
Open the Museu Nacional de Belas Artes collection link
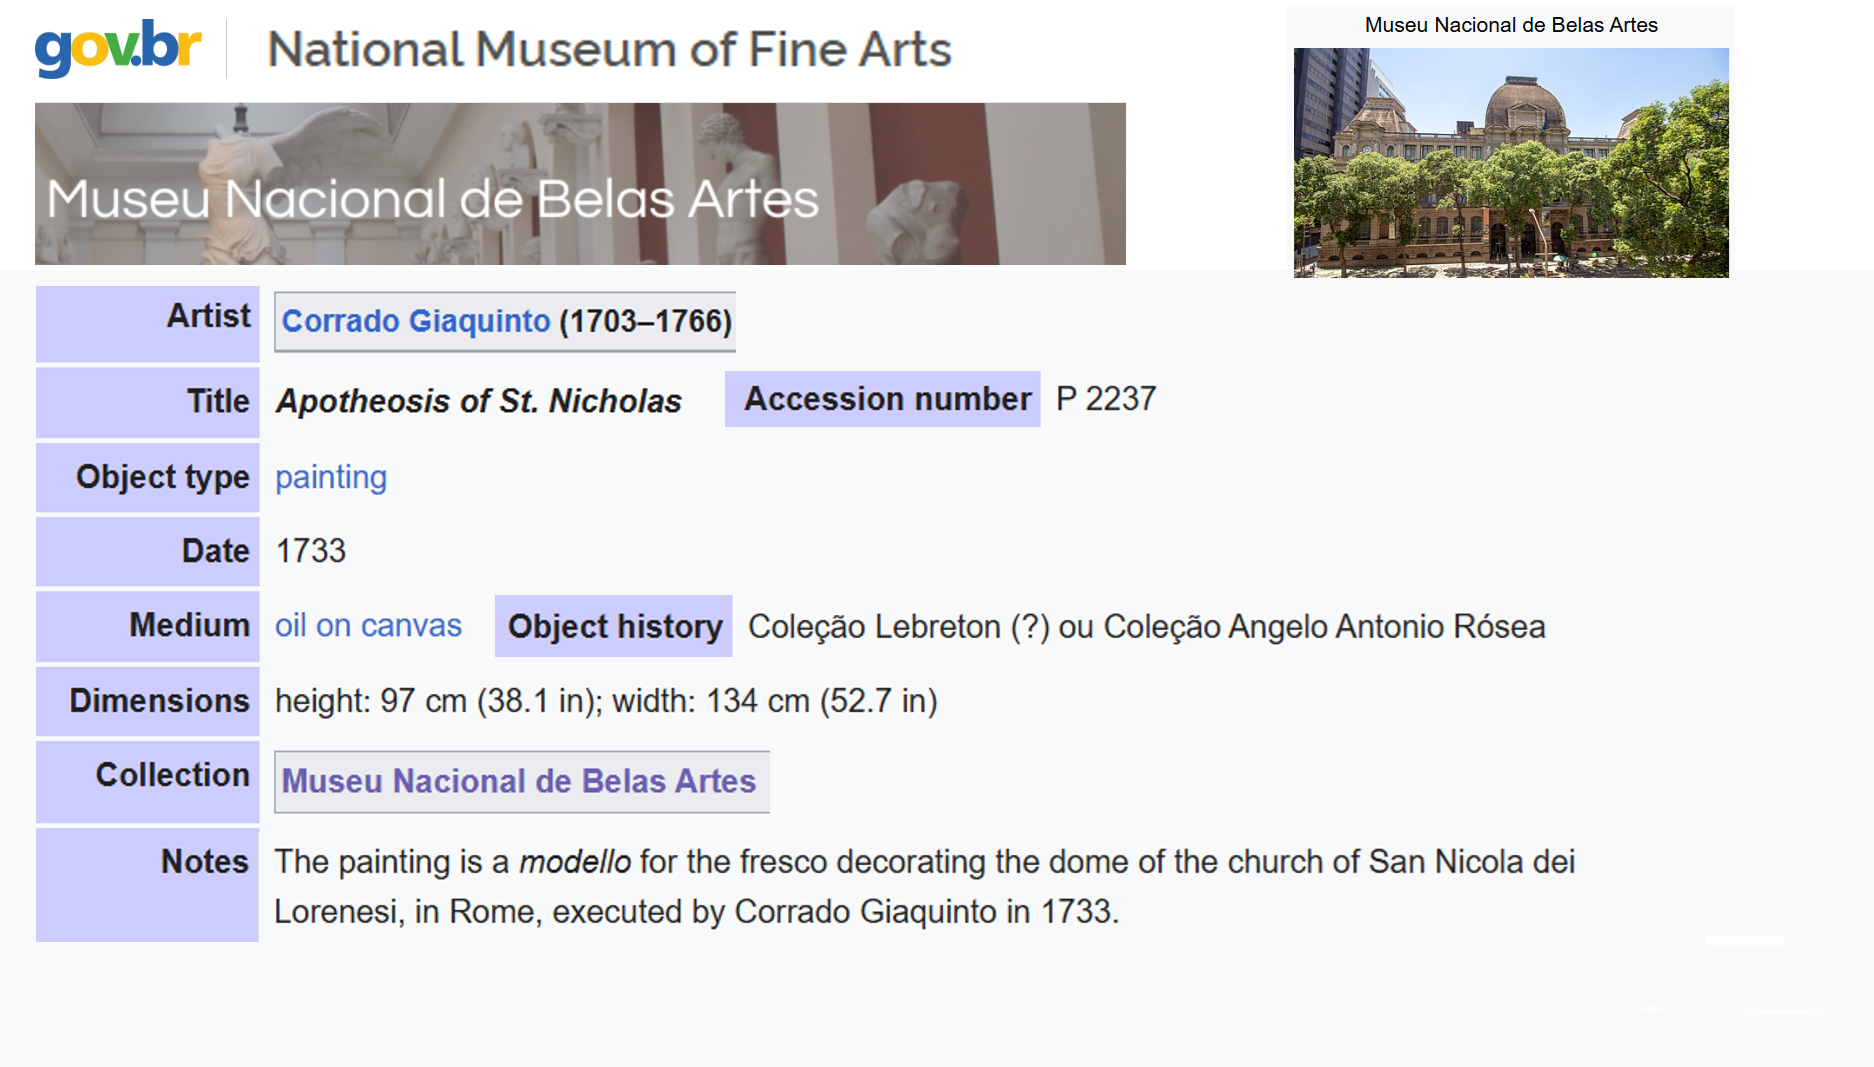(x=518, y=781)
